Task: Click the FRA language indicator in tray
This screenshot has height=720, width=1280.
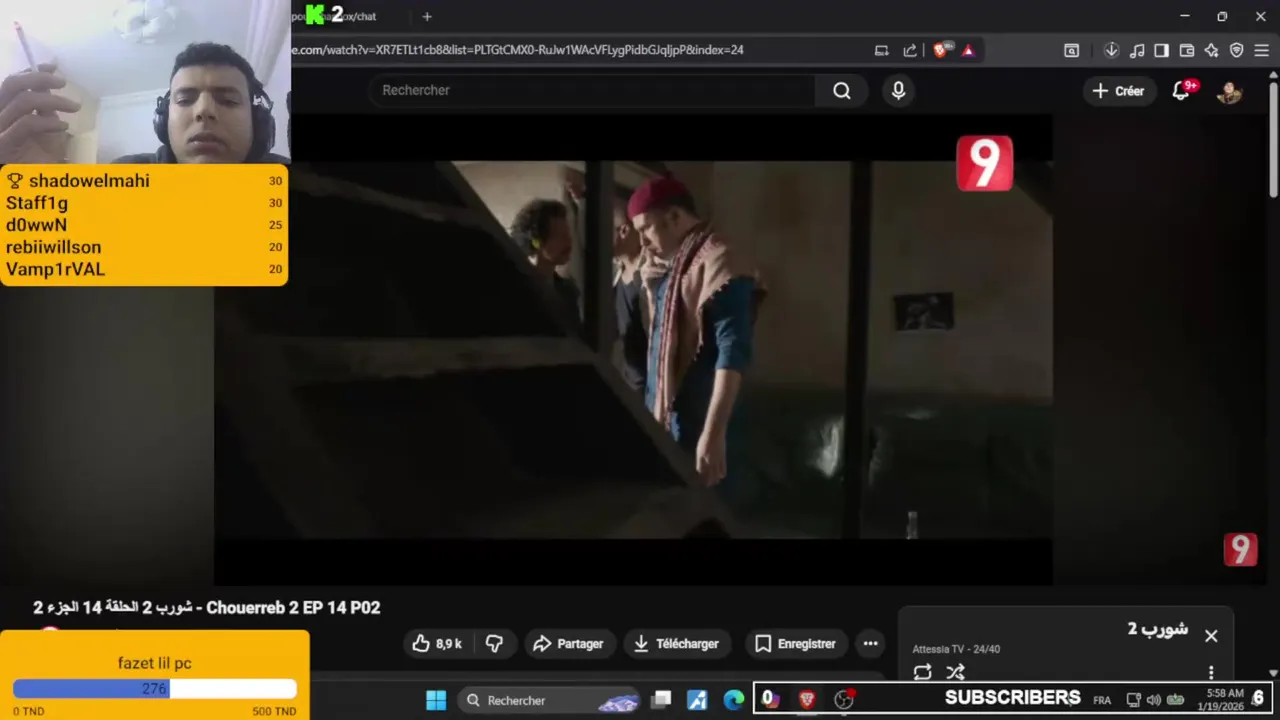Action: [1102, 700]
